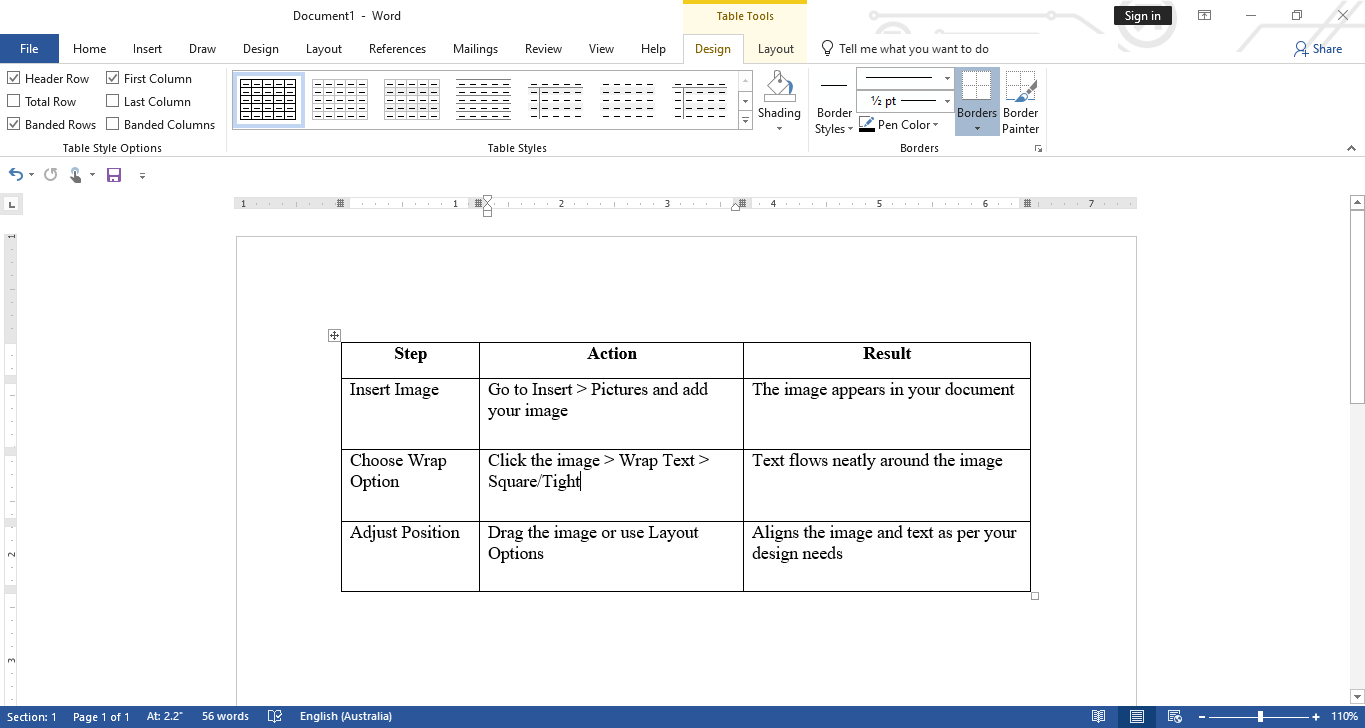Expand the Table Styles gallery with More arrow
This screenshot has height=728, width=1365.
coord(745,120)
